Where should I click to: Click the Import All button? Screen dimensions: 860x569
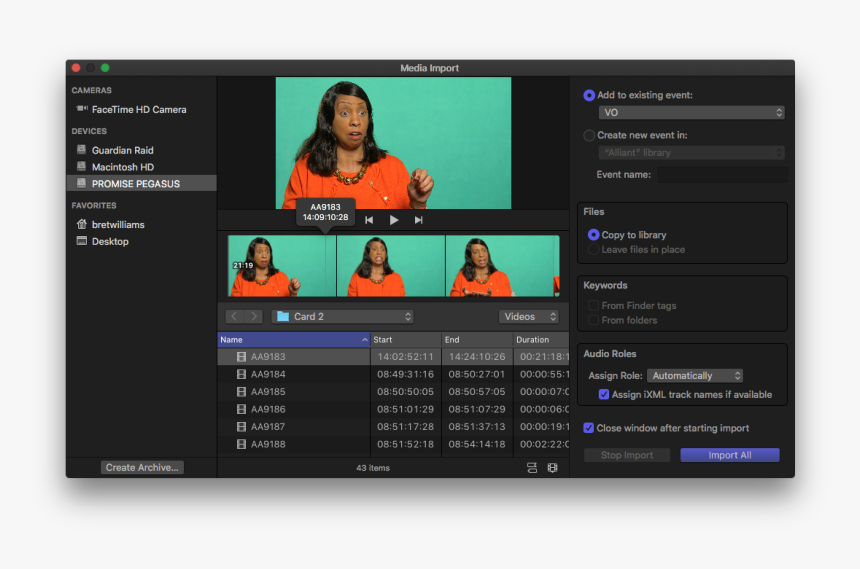click(x=729, y=455)
